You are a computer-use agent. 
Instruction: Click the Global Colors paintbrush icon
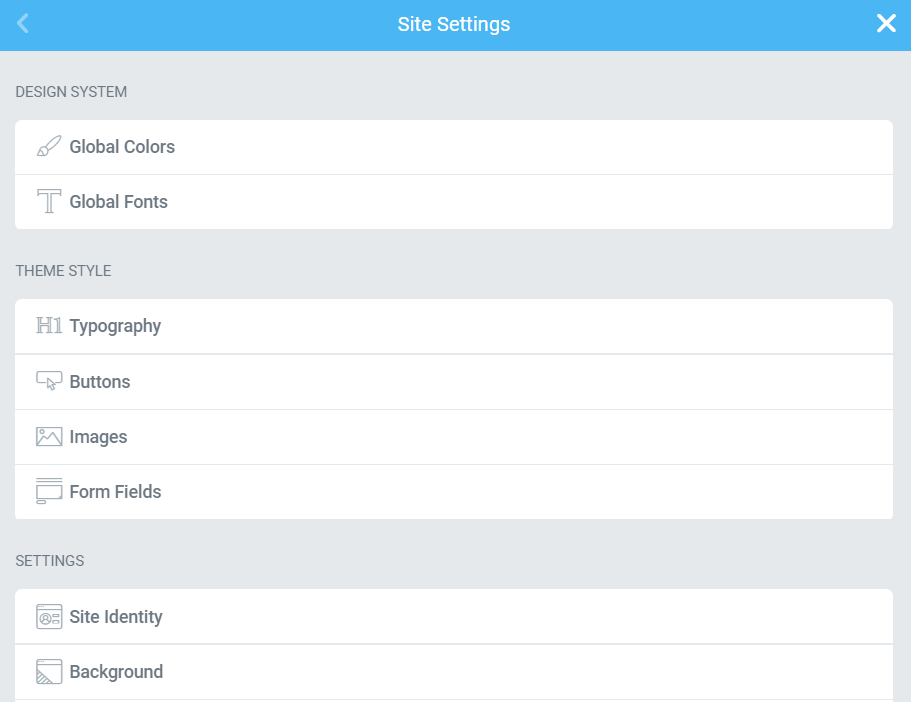tap(48, 146)
